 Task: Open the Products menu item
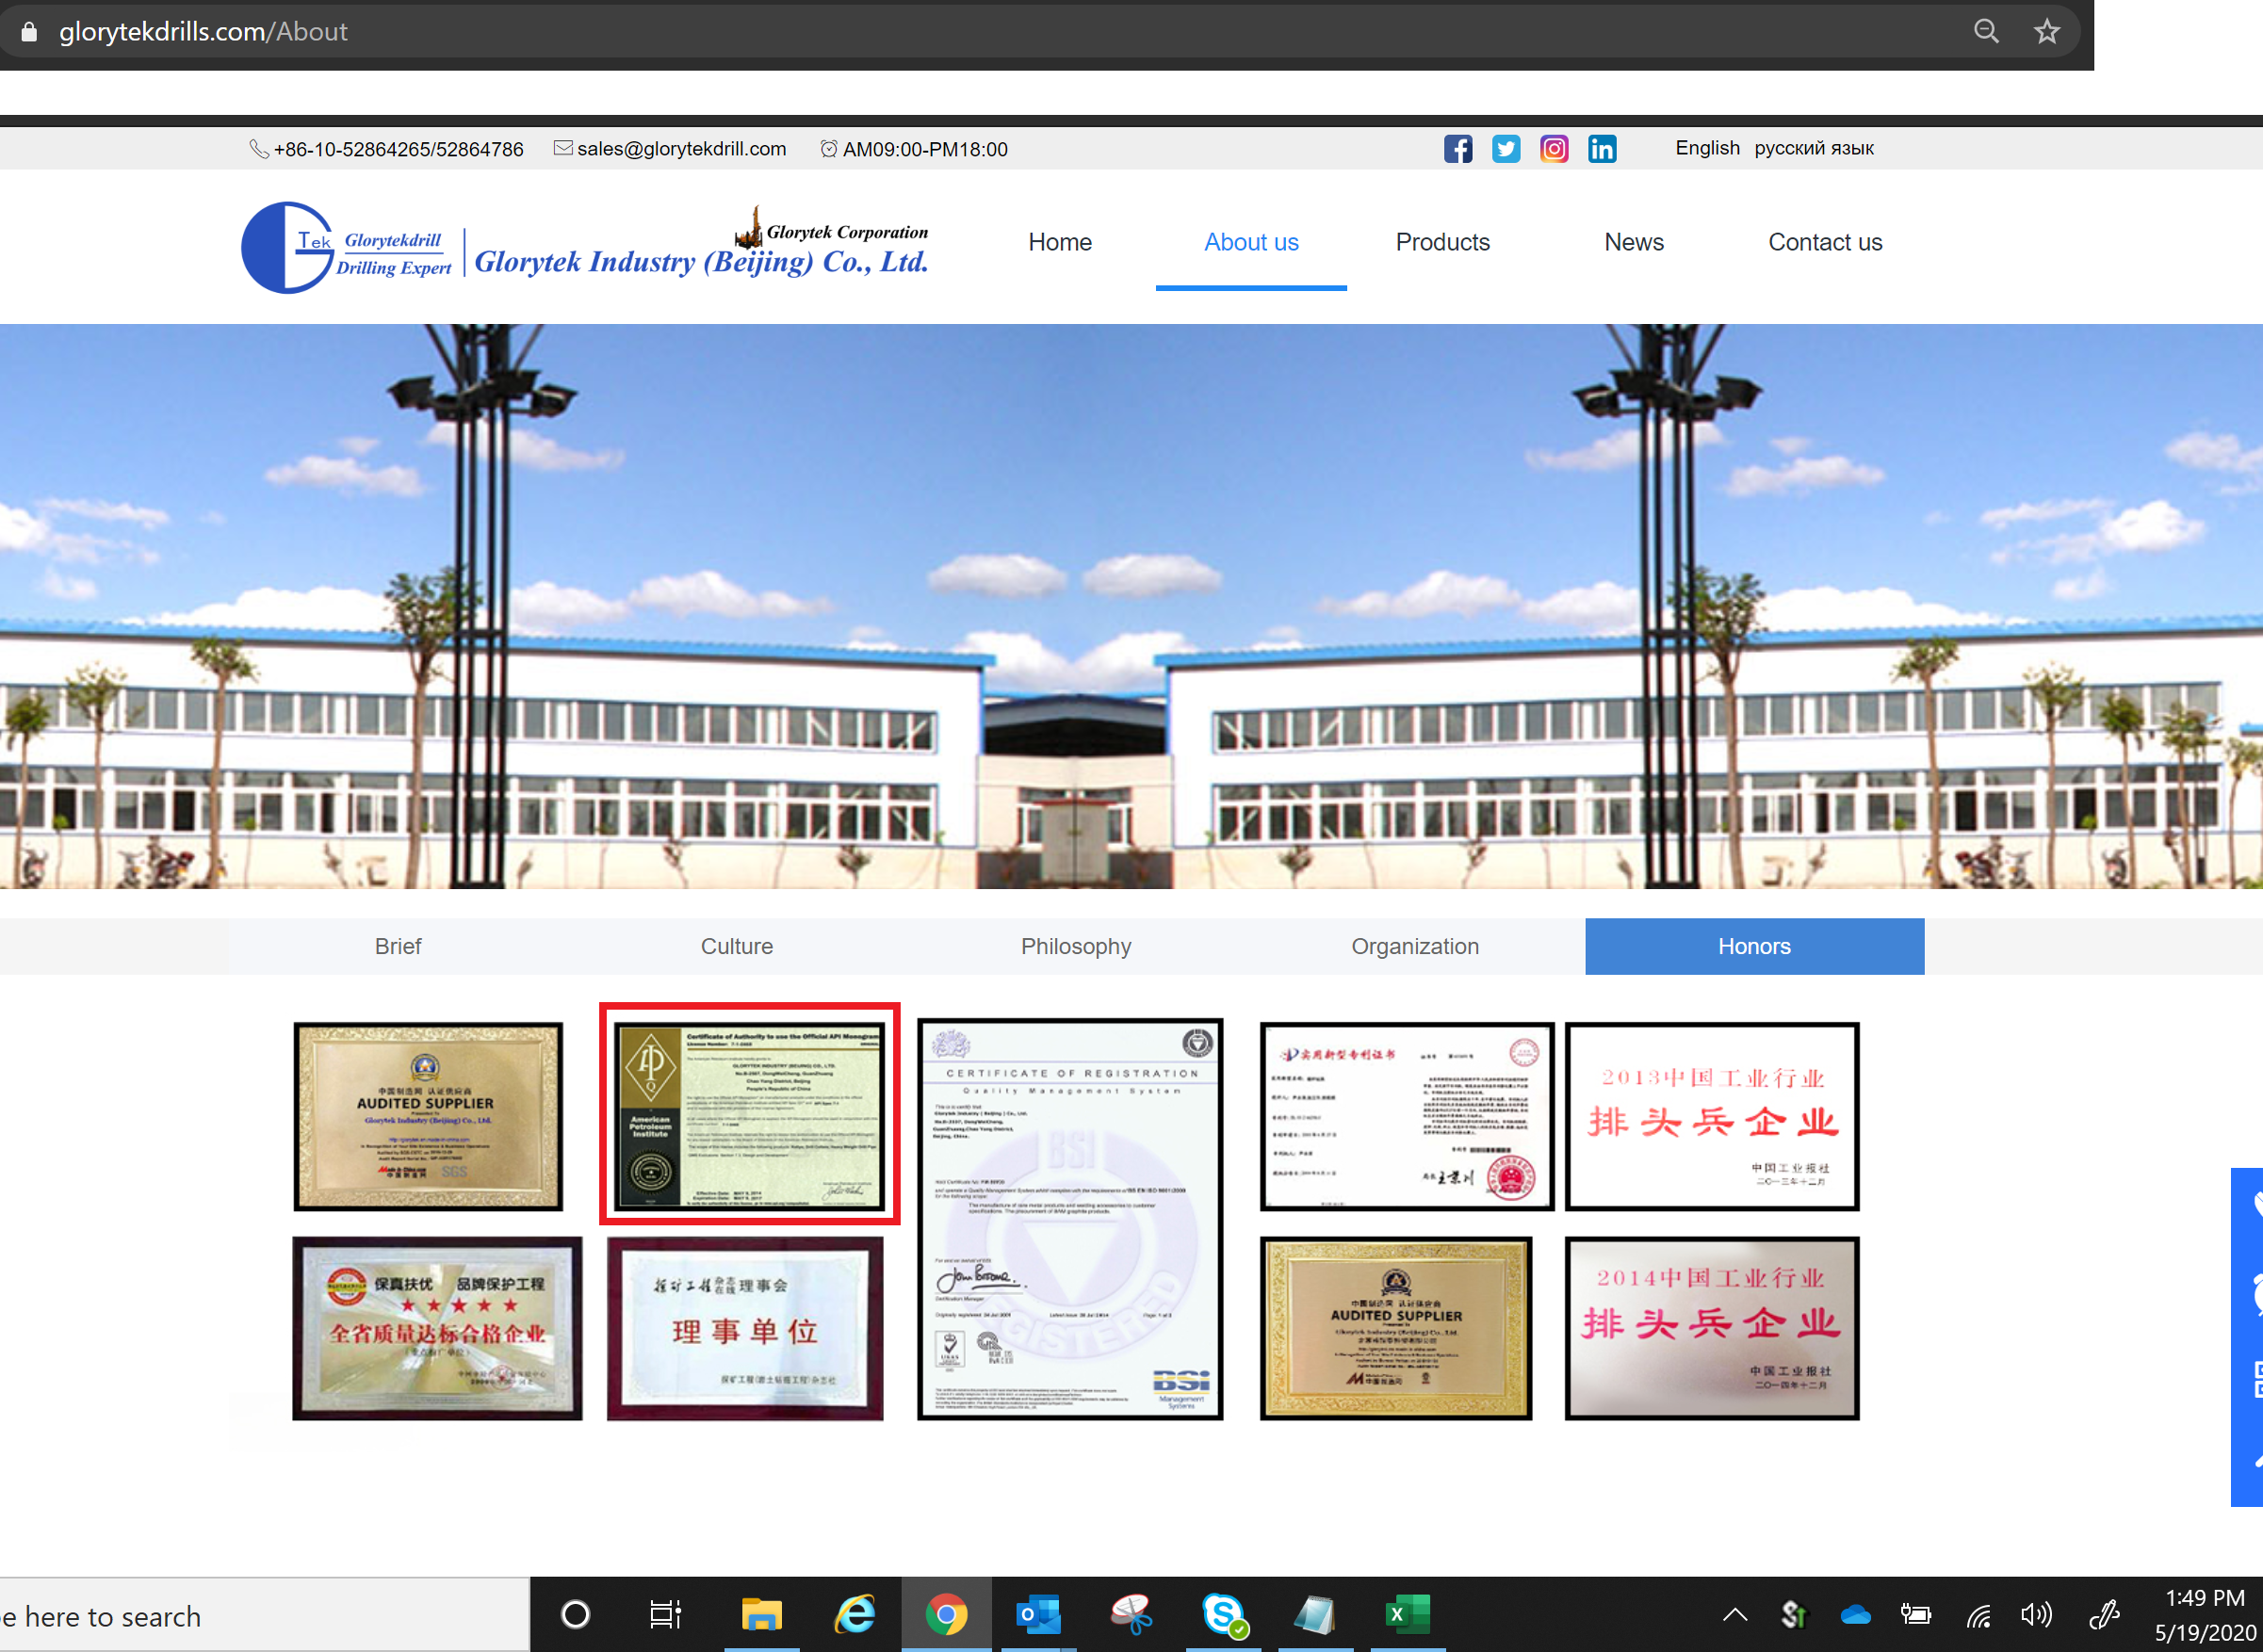1442,242
